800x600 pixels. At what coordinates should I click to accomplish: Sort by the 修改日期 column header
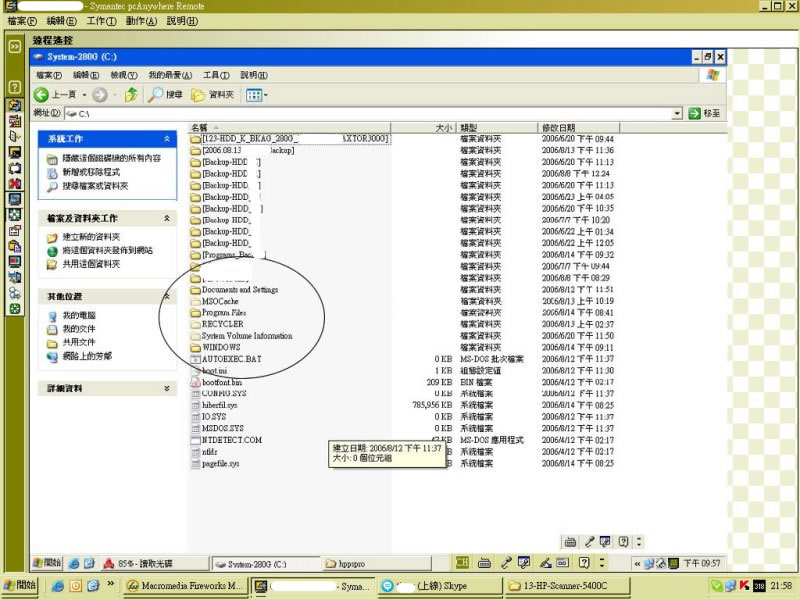pyautogui.click(x=558, y=128)
